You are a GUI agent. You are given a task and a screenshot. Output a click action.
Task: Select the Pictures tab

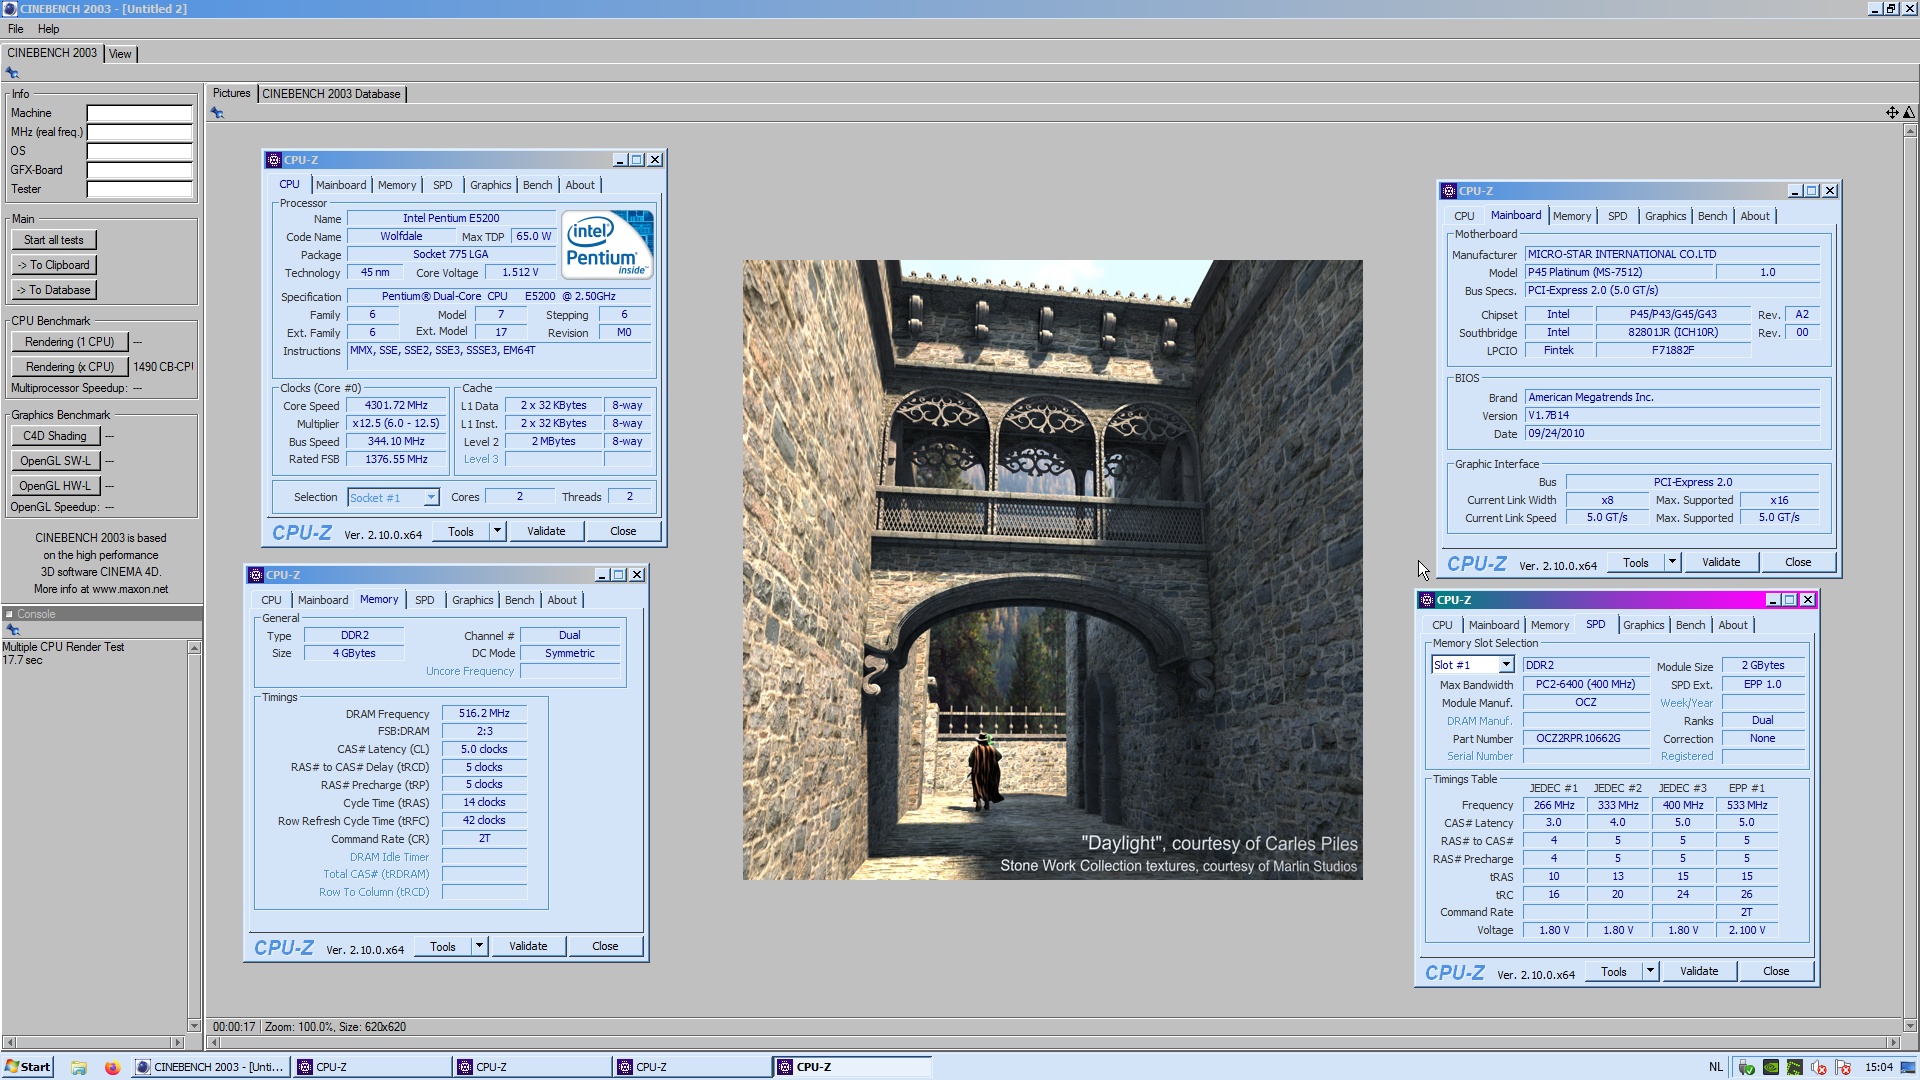(231, 93)
